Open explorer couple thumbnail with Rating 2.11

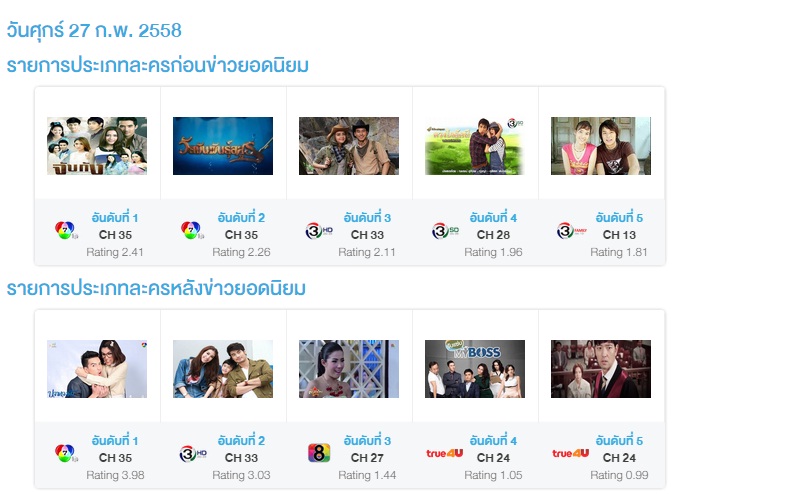pos(349,146)
